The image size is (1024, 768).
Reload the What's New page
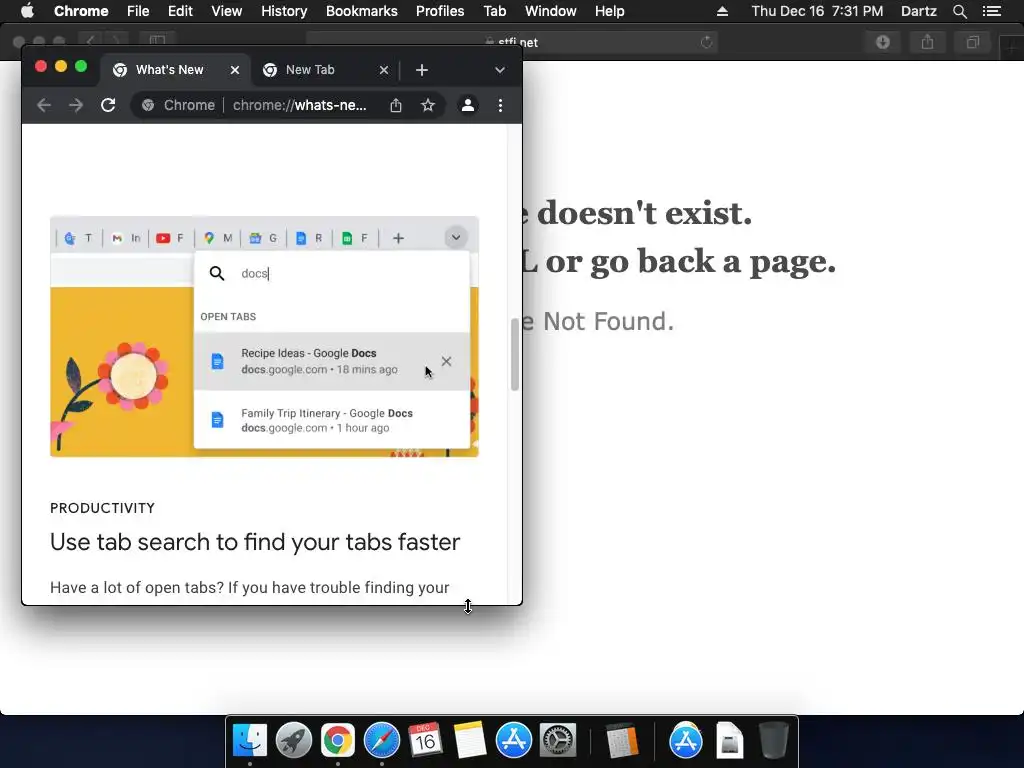tap(108, 105)
